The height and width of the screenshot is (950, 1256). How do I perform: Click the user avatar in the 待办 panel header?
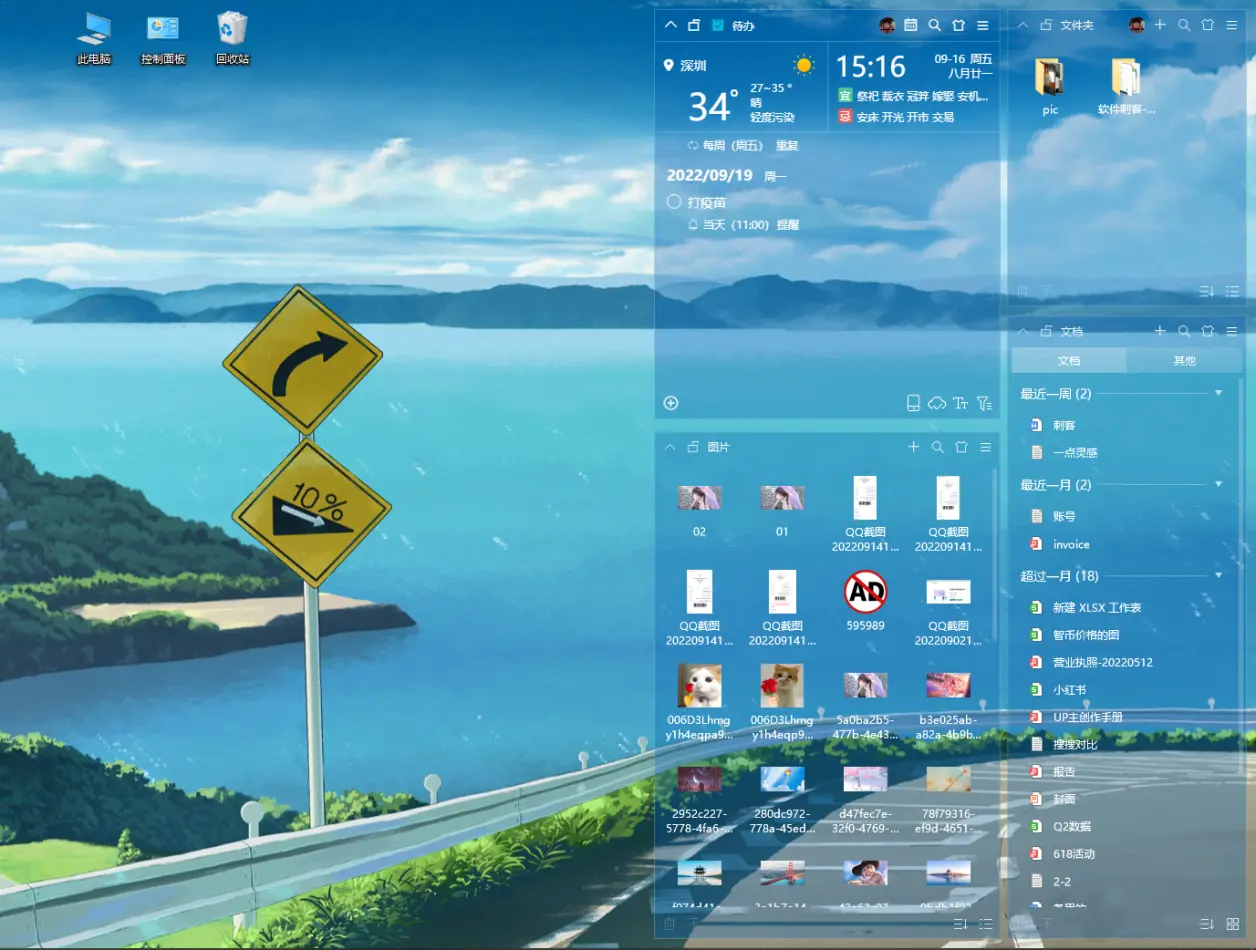pos(886,25)
